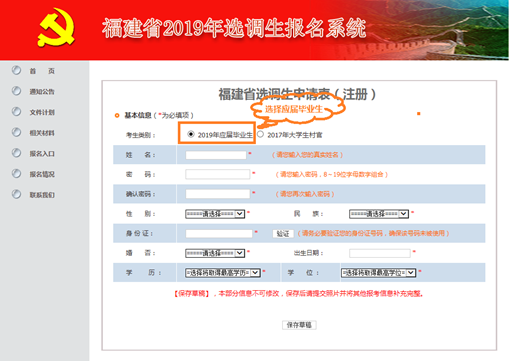519x361 pixels.
Task: Click the round bullet icon beside 联系我们
Action: [16, 194]
